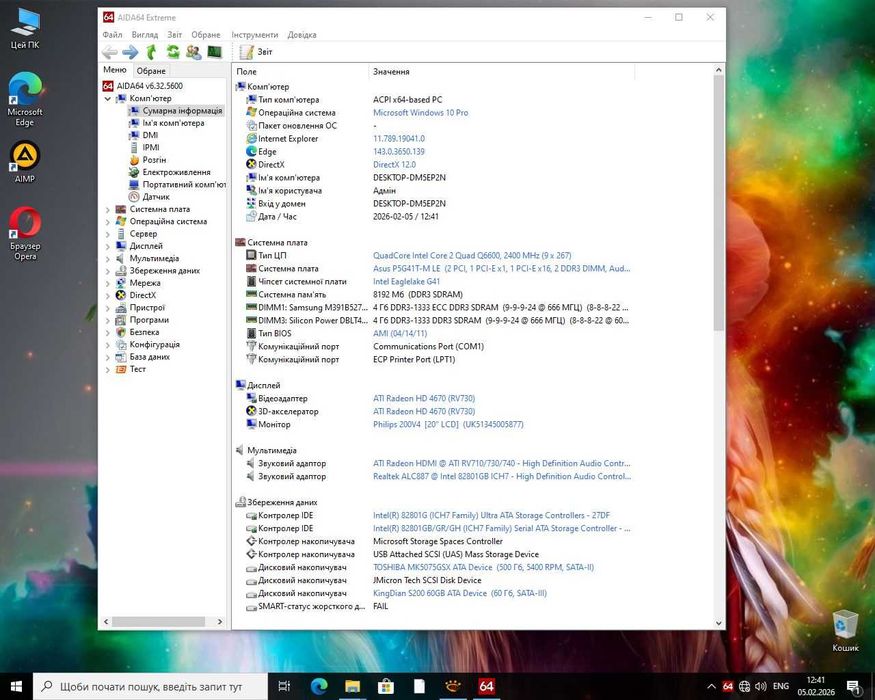Open the Інструменти menu
Screen dimensions: 875x700
254,35
